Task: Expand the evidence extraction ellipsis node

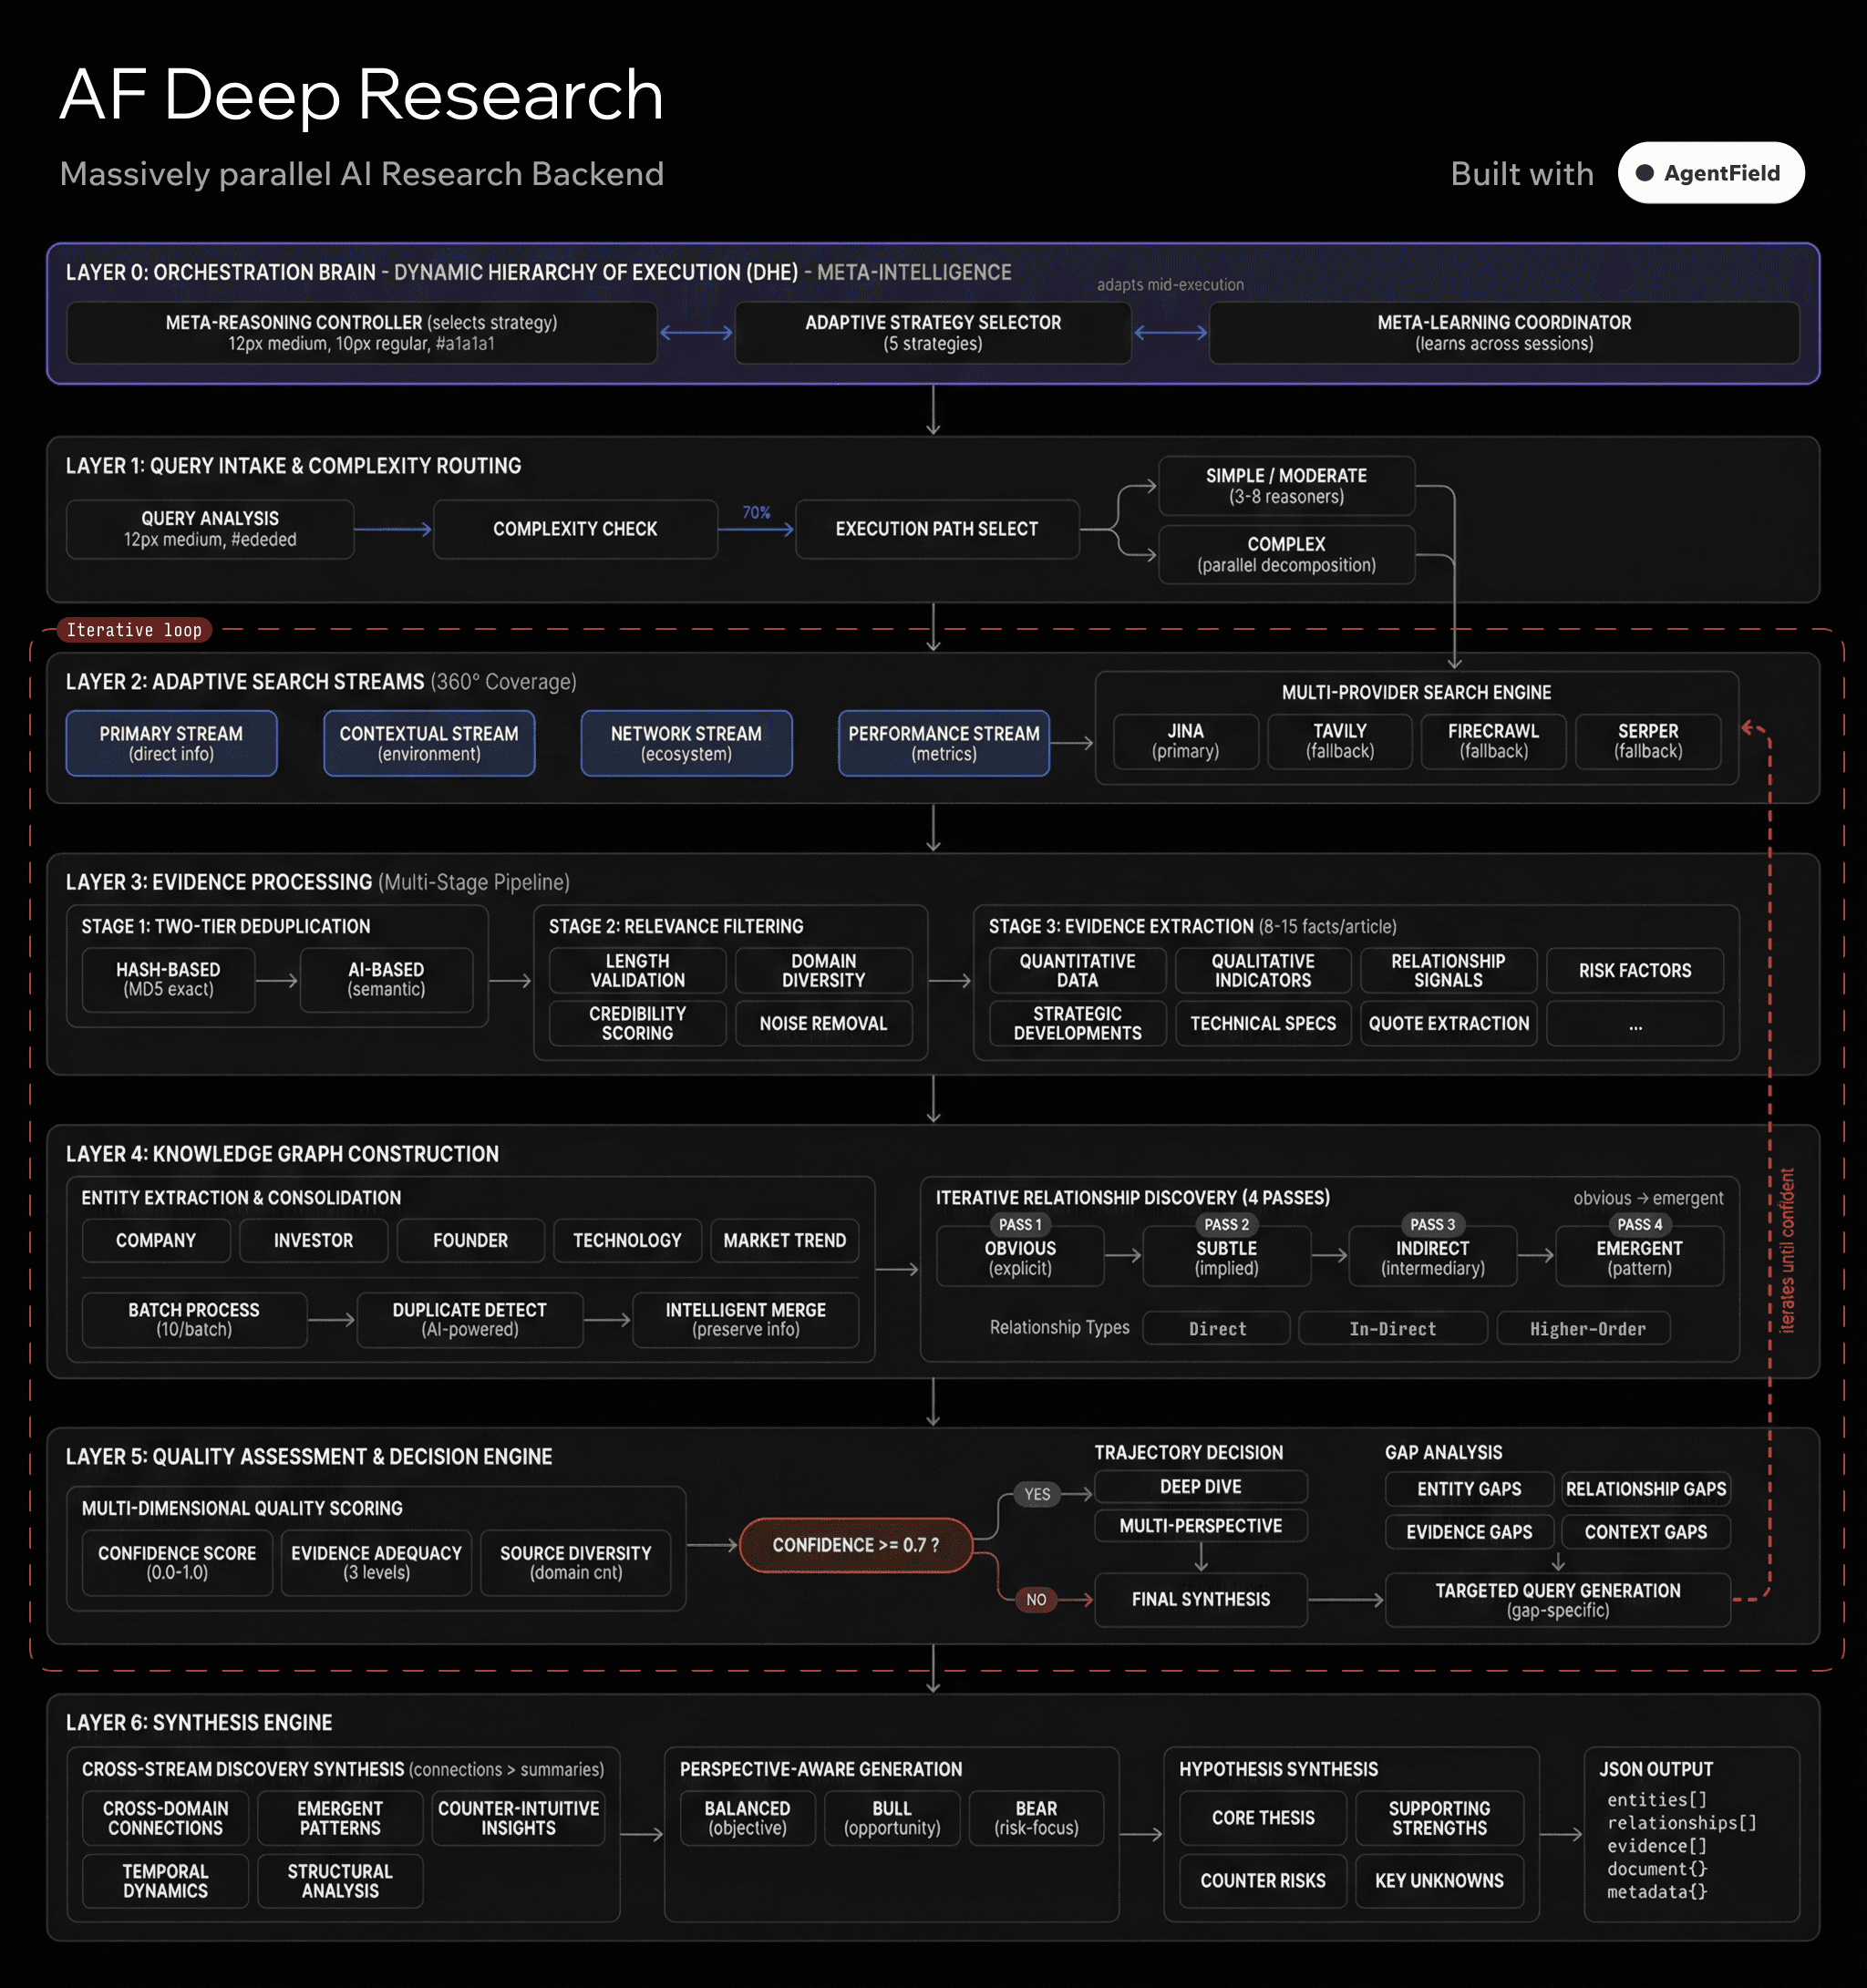Action: tap(1635, 1023)
